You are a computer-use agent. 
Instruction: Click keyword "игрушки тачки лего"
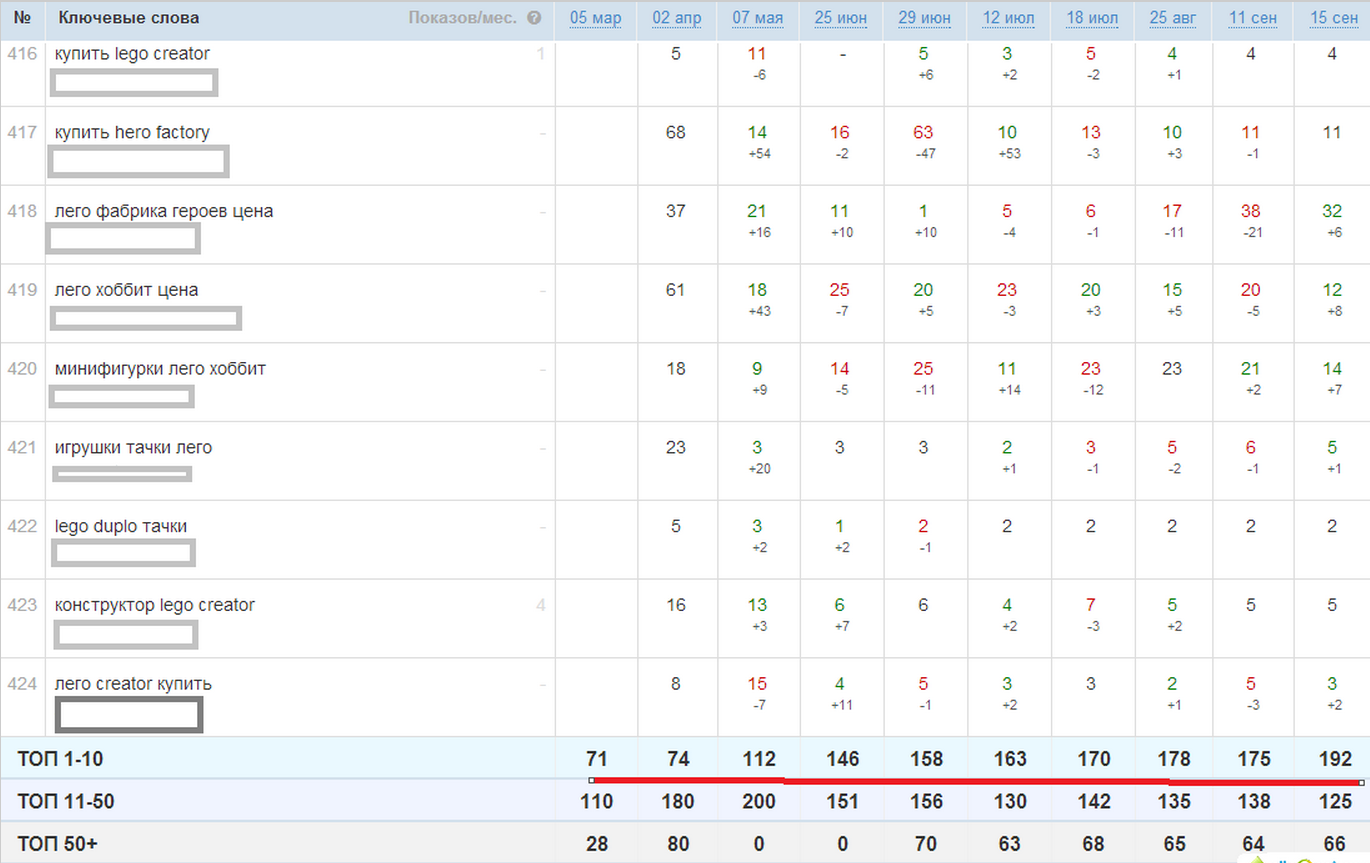(x=133, y=448)
